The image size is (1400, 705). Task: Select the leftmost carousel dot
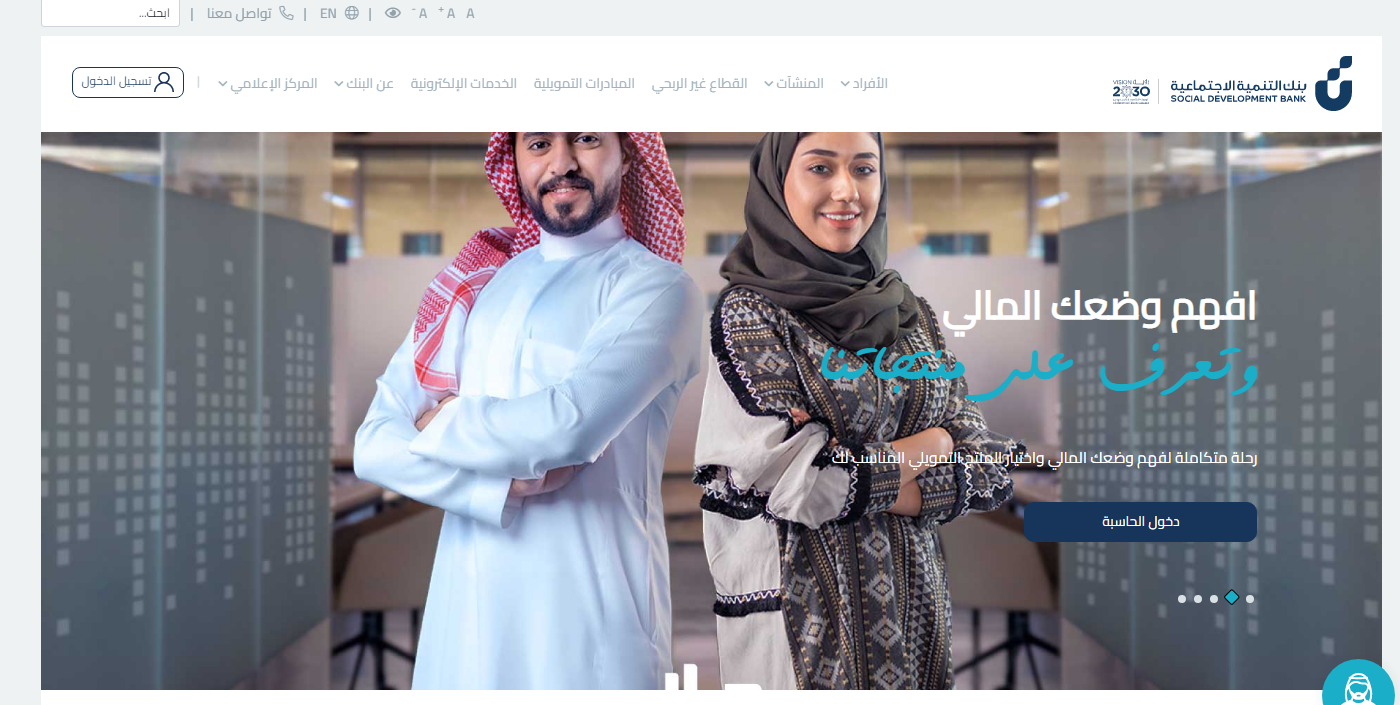pos(1182,599)
